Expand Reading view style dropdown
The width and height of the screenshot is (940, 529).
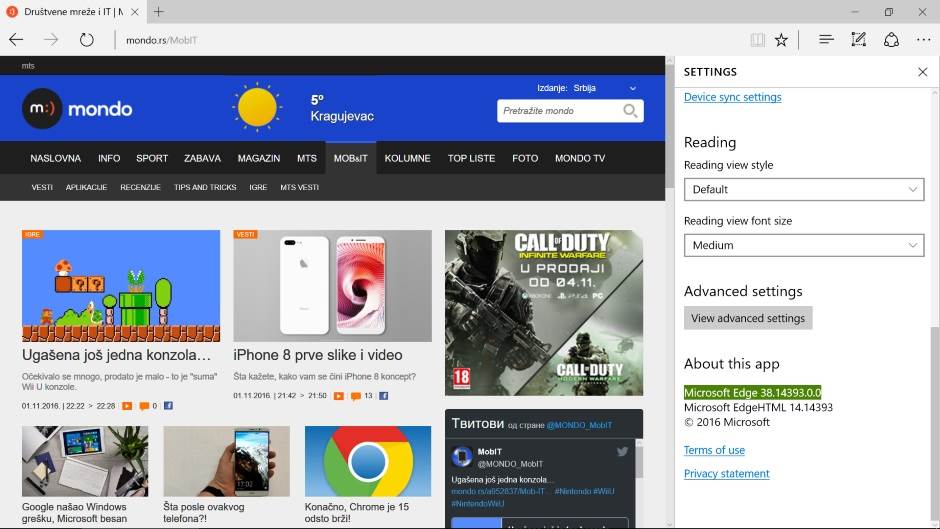pyautogui.click(x=803, y=189)
